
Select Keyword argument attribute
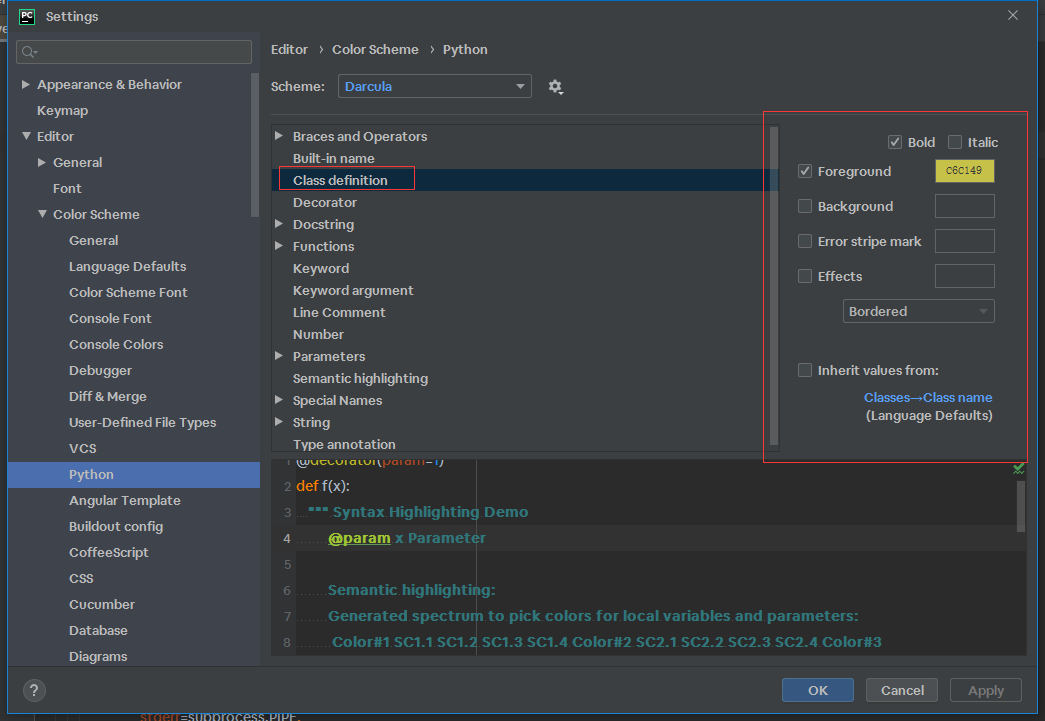click(x=353, y=290)
